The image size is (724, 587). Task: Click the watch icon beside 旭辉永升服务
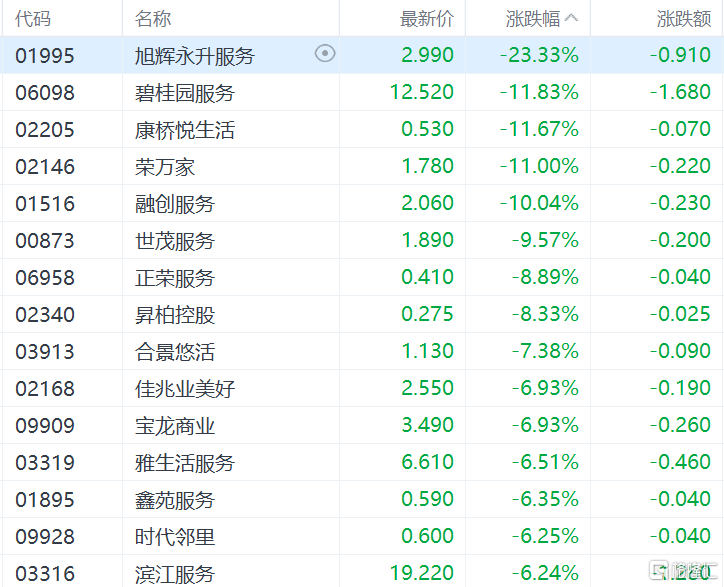325,54
